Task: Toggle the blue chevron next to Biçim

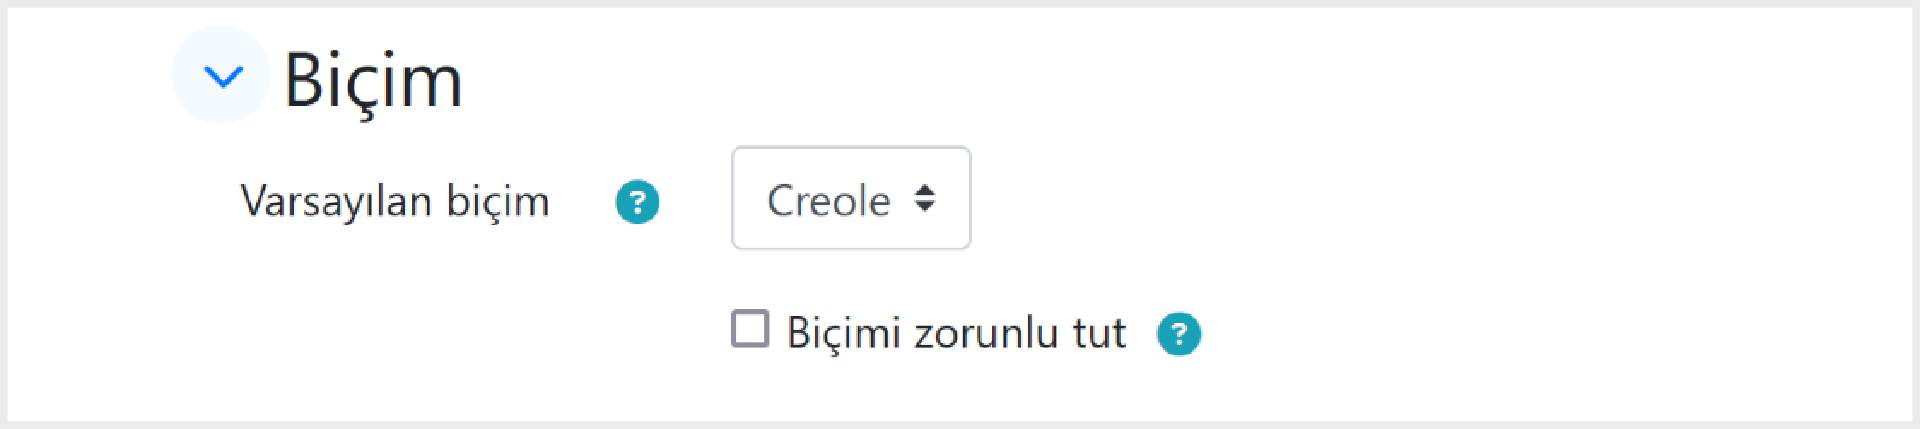Action: [221, 75]
